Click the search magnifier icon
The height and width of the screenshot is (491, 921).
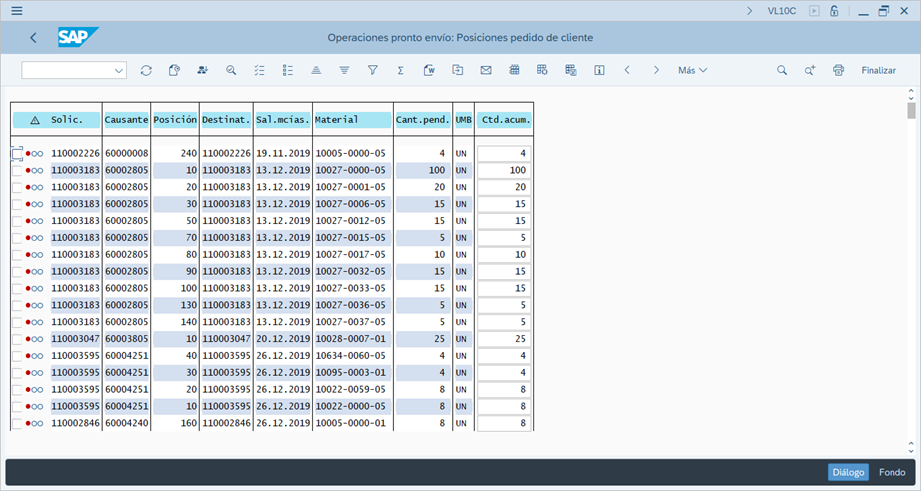(x=782, y=71)
